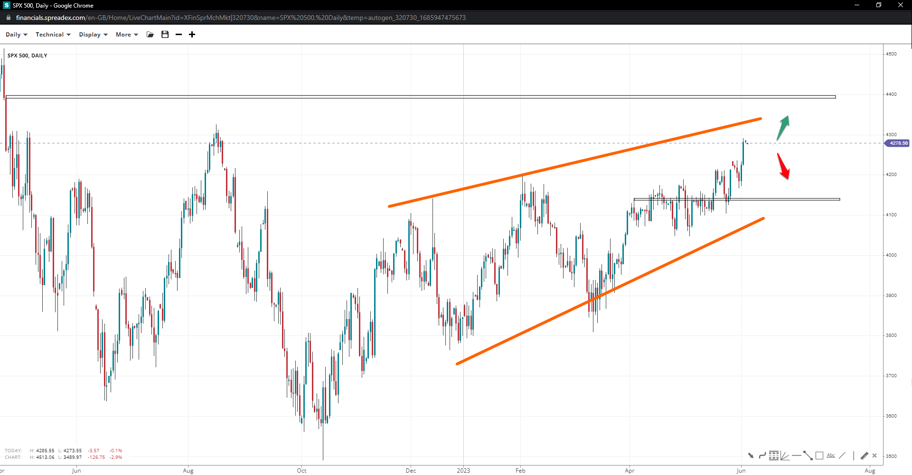This screenshot has width=912, height=475.
Task: Open the Daily timeframe dropdown
Action: [x=16, y=35]
